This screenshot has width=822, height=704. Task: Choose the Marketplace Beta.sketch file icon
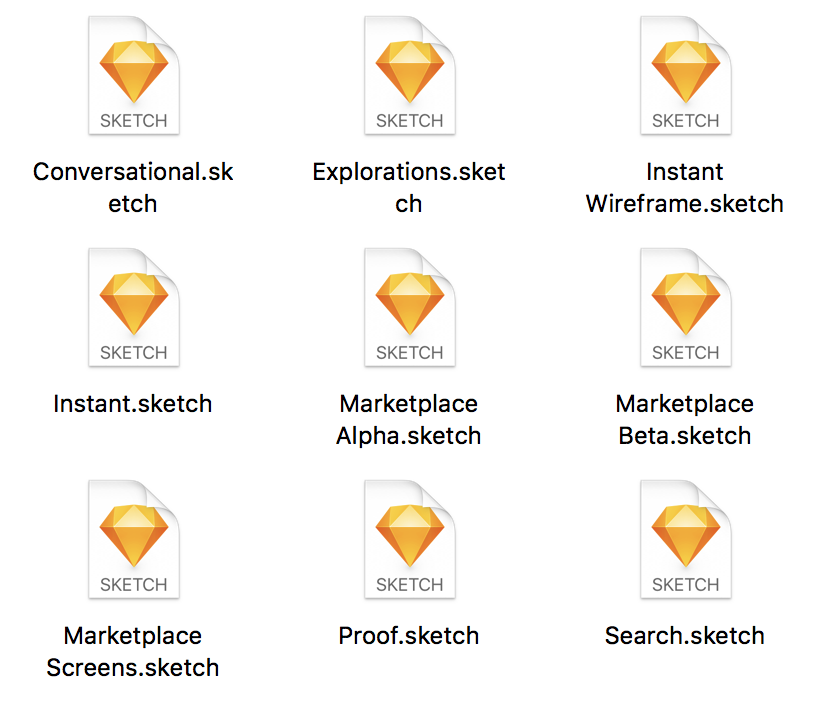685,308
